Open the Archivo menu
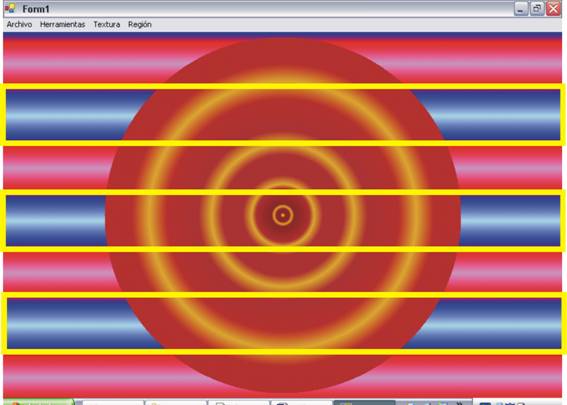Viewport: 567px width, 405px height. click(20, 25)
